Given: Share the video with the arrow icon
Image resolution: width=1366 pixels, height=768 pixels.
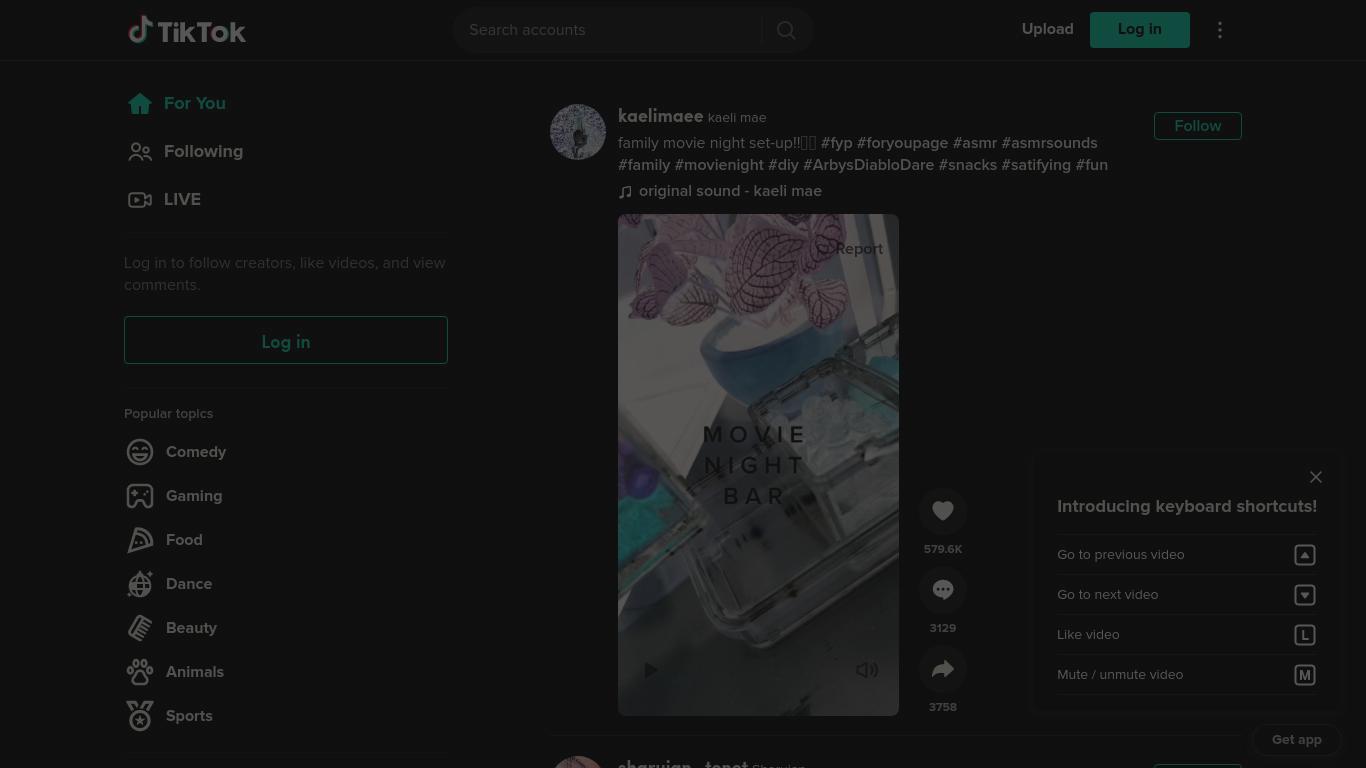Looking at the screenshot, I should click(943, 669).
